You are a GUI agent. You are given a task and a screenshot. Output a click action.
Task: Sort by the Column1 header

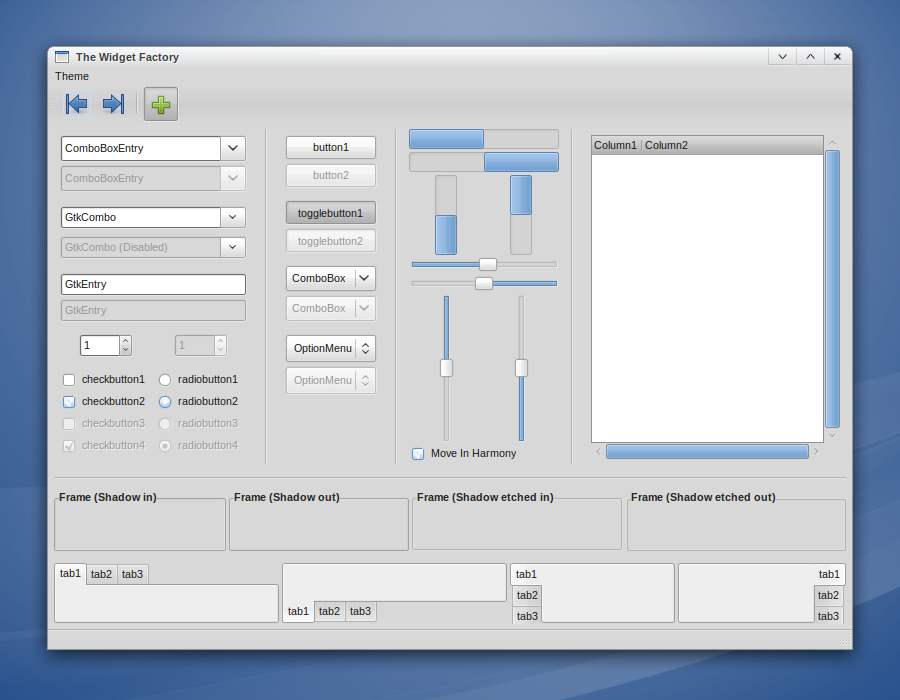click(x=616, y=145)
